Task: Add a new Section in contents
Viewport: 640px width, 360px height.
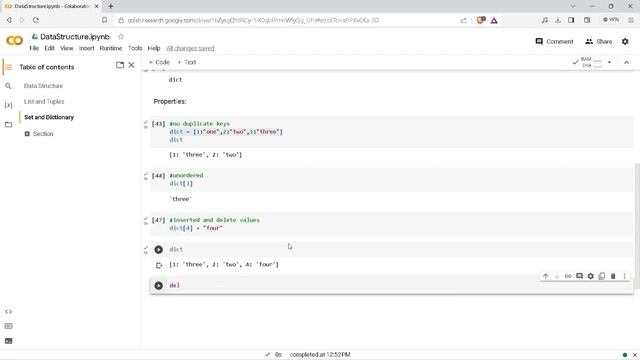Action: pos(39,134)
